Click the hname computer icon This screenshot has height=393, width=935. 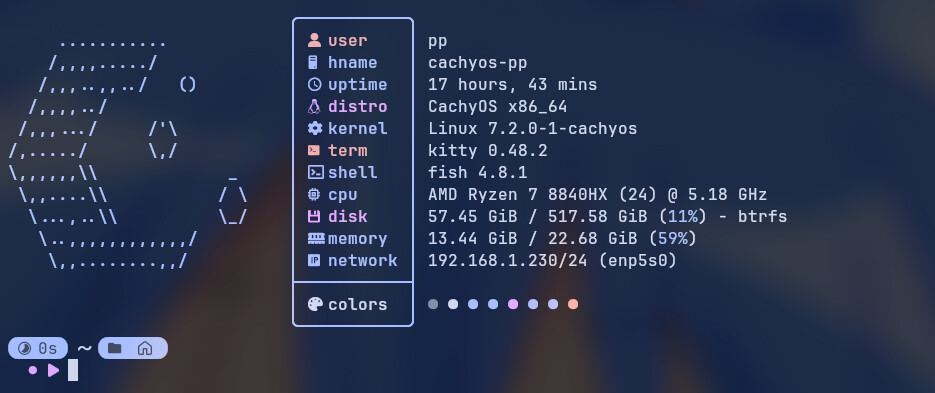point(313,63)
